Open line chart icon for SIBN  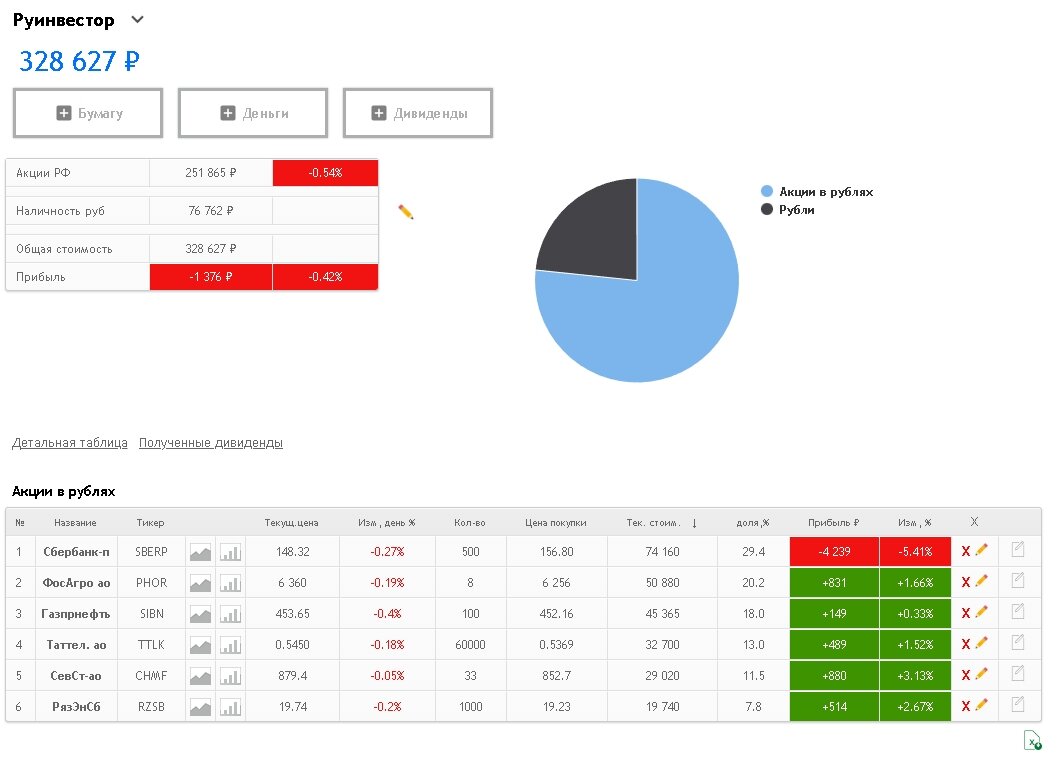point(200,614)
